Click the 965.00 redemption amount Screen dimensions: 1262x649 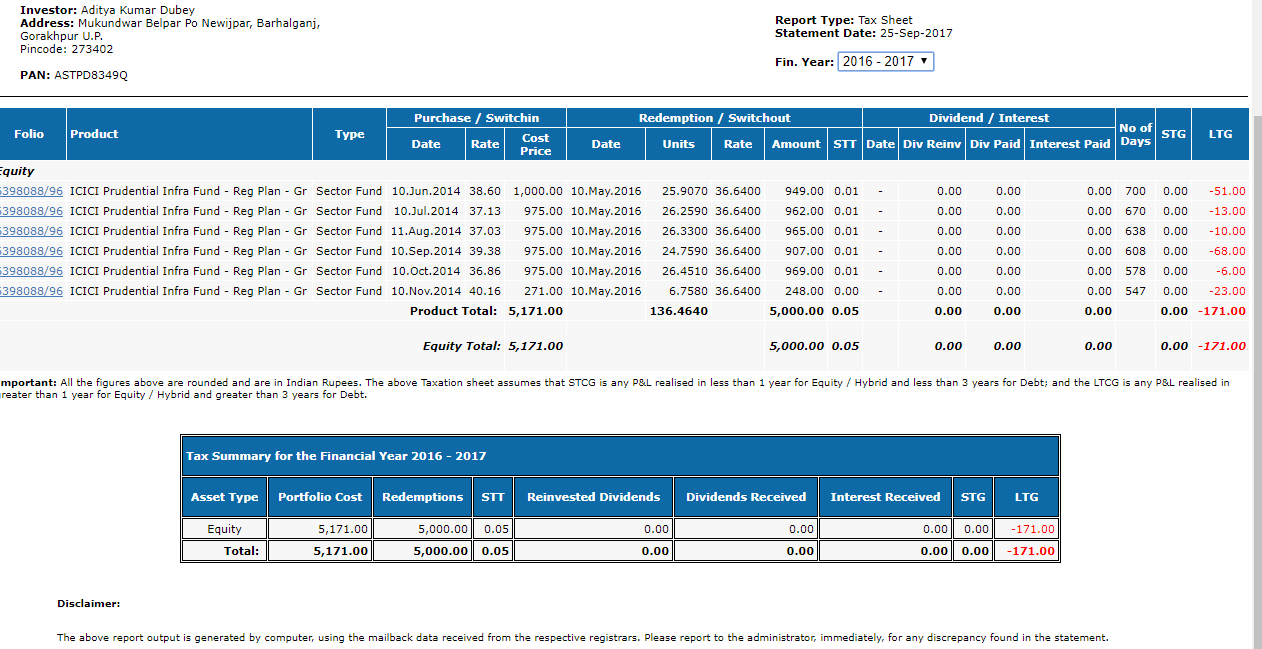(x=805, y=231)
